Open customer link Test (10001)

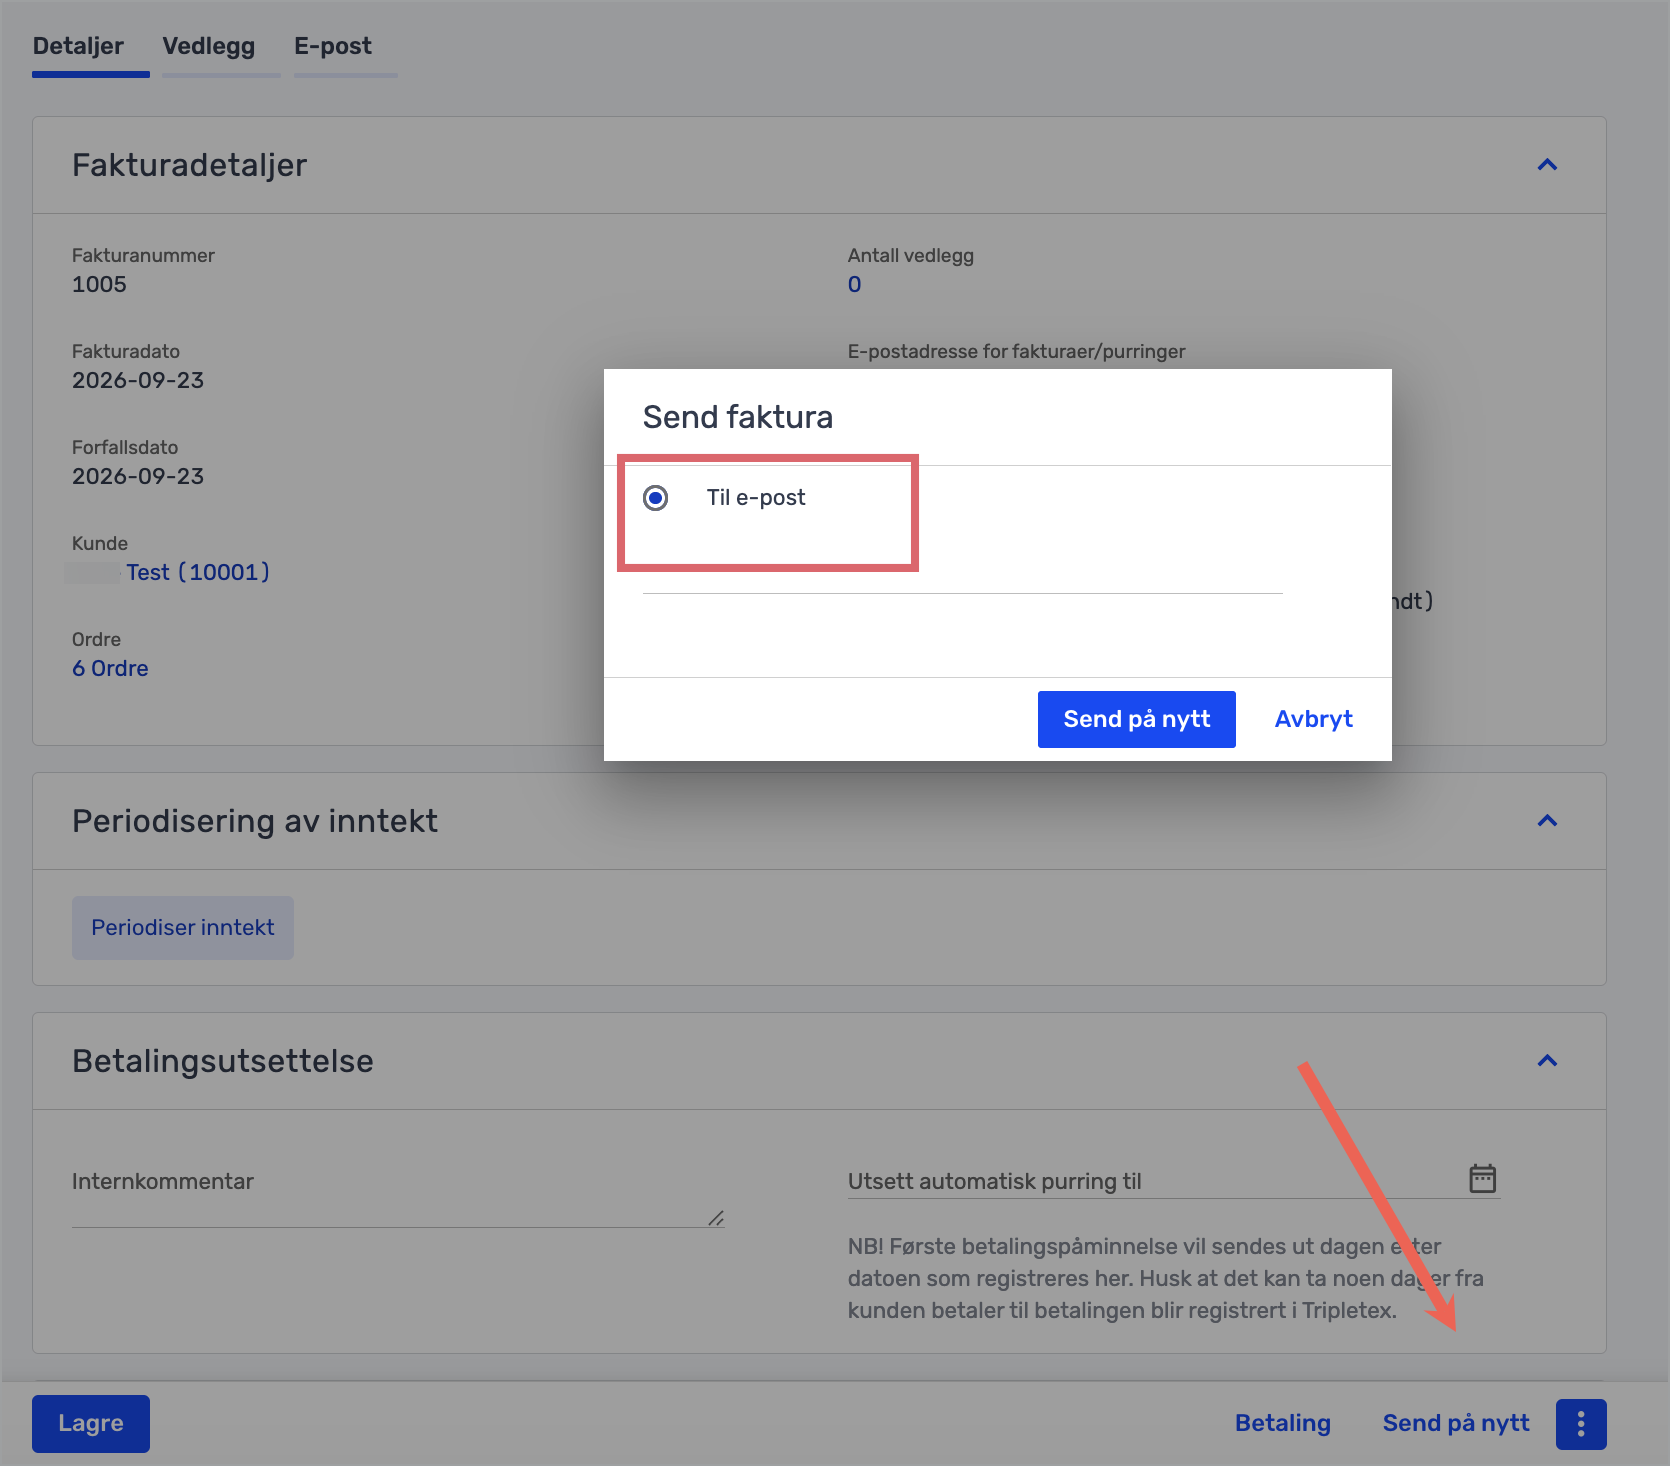(198, 572)
